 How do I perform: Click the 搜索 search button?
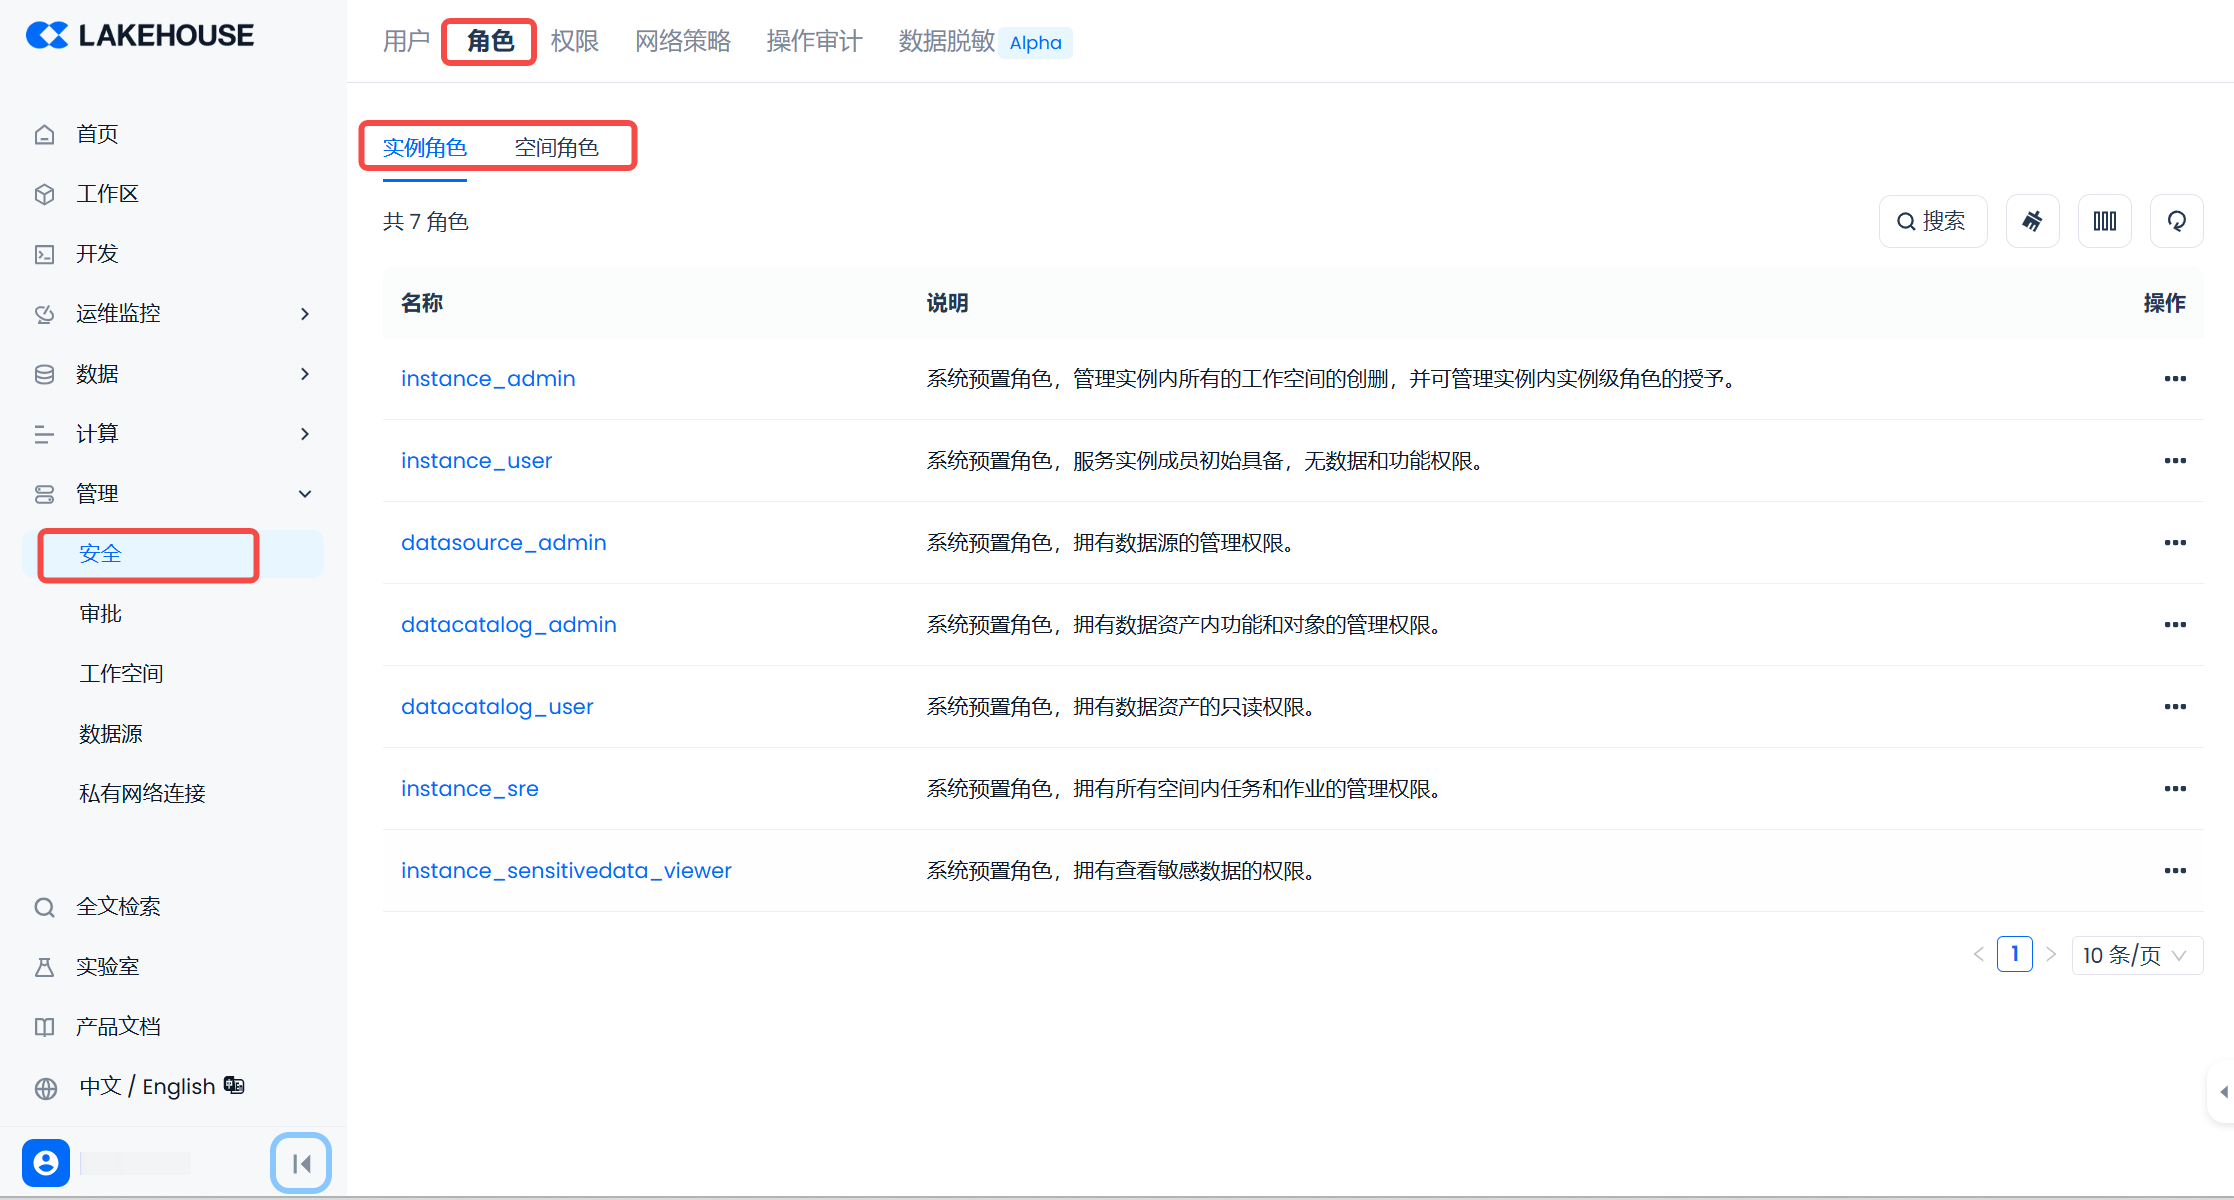click(x=1932, y=221)
